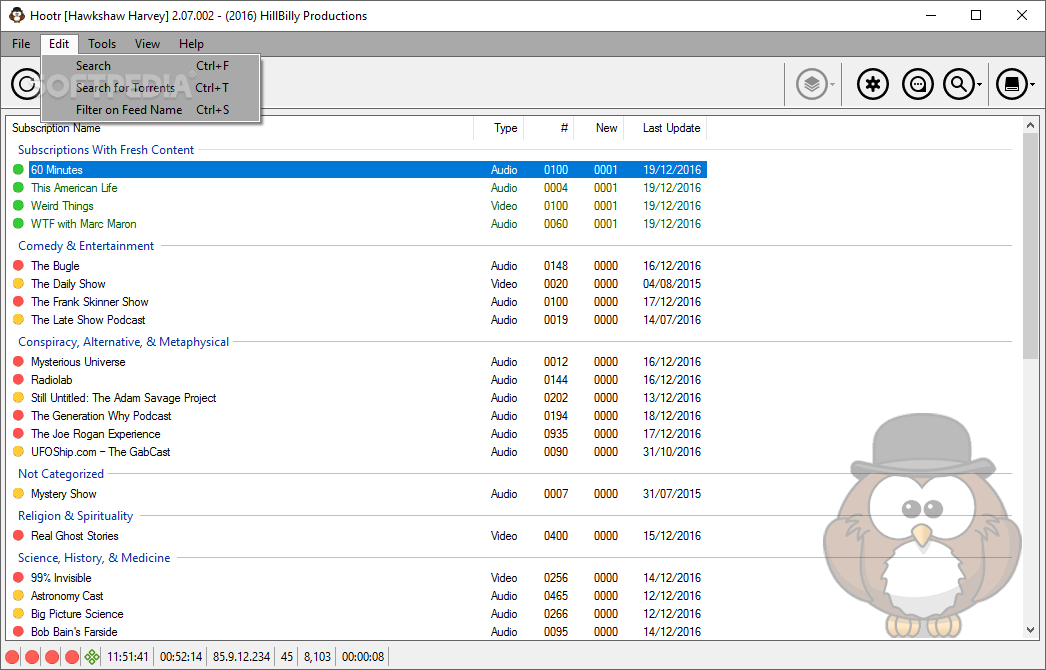Screen dimensions: 1046x670
Task: Click the 8,103 count in status bar
Action: [318, 657]
